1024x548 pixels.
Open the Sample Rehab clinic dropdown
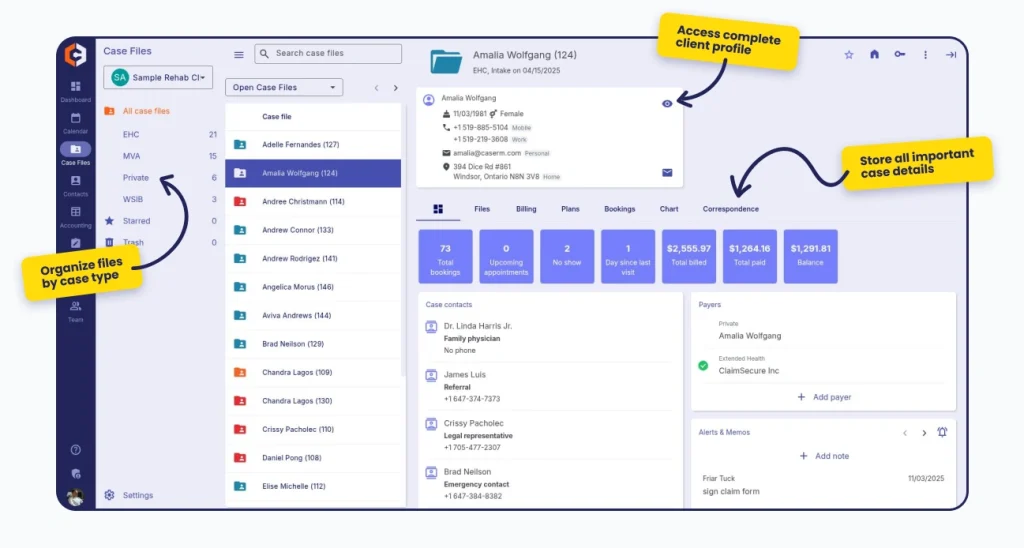tap(158, 77)
